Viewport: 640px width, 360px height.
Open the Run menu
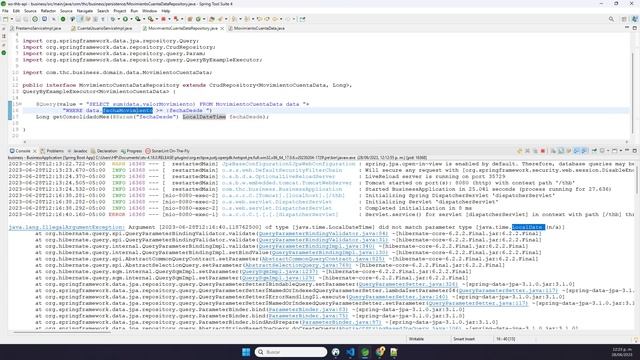tap(134, 11)
